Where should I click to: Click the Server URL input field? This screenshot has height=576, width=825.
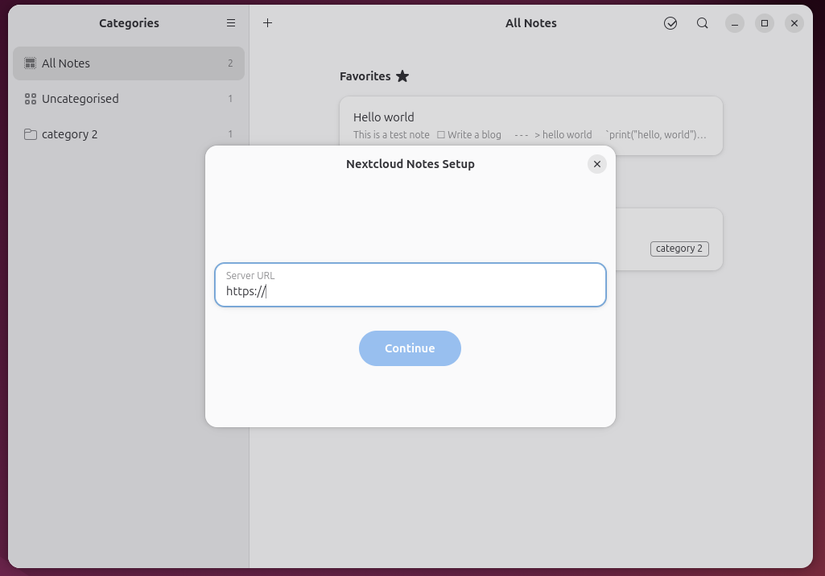point(410,285)
